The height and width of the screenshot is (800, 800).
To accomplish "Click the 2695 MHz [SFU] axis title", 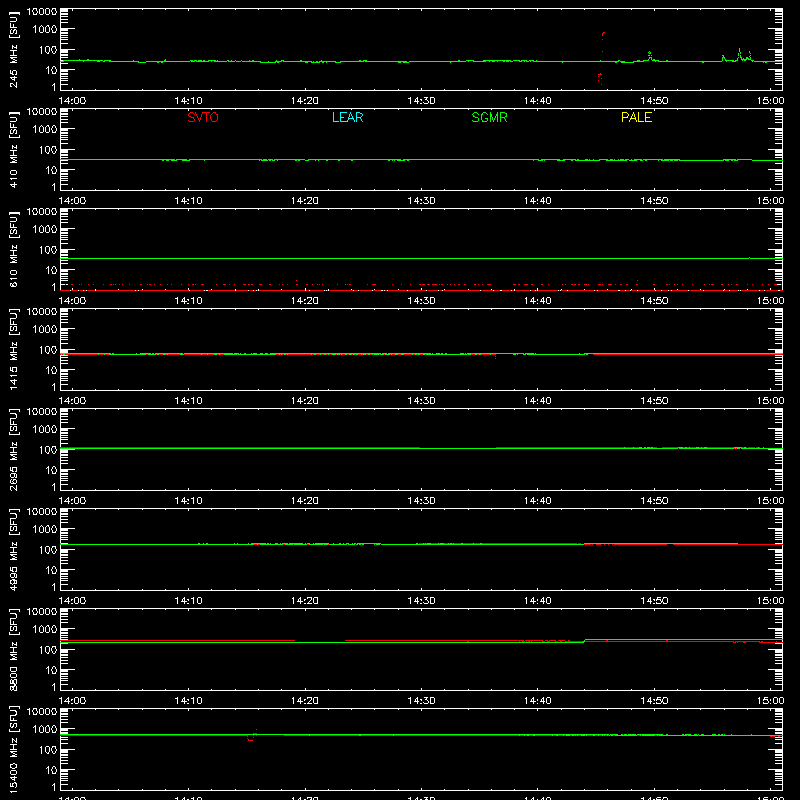I will [x=13, y=449].
